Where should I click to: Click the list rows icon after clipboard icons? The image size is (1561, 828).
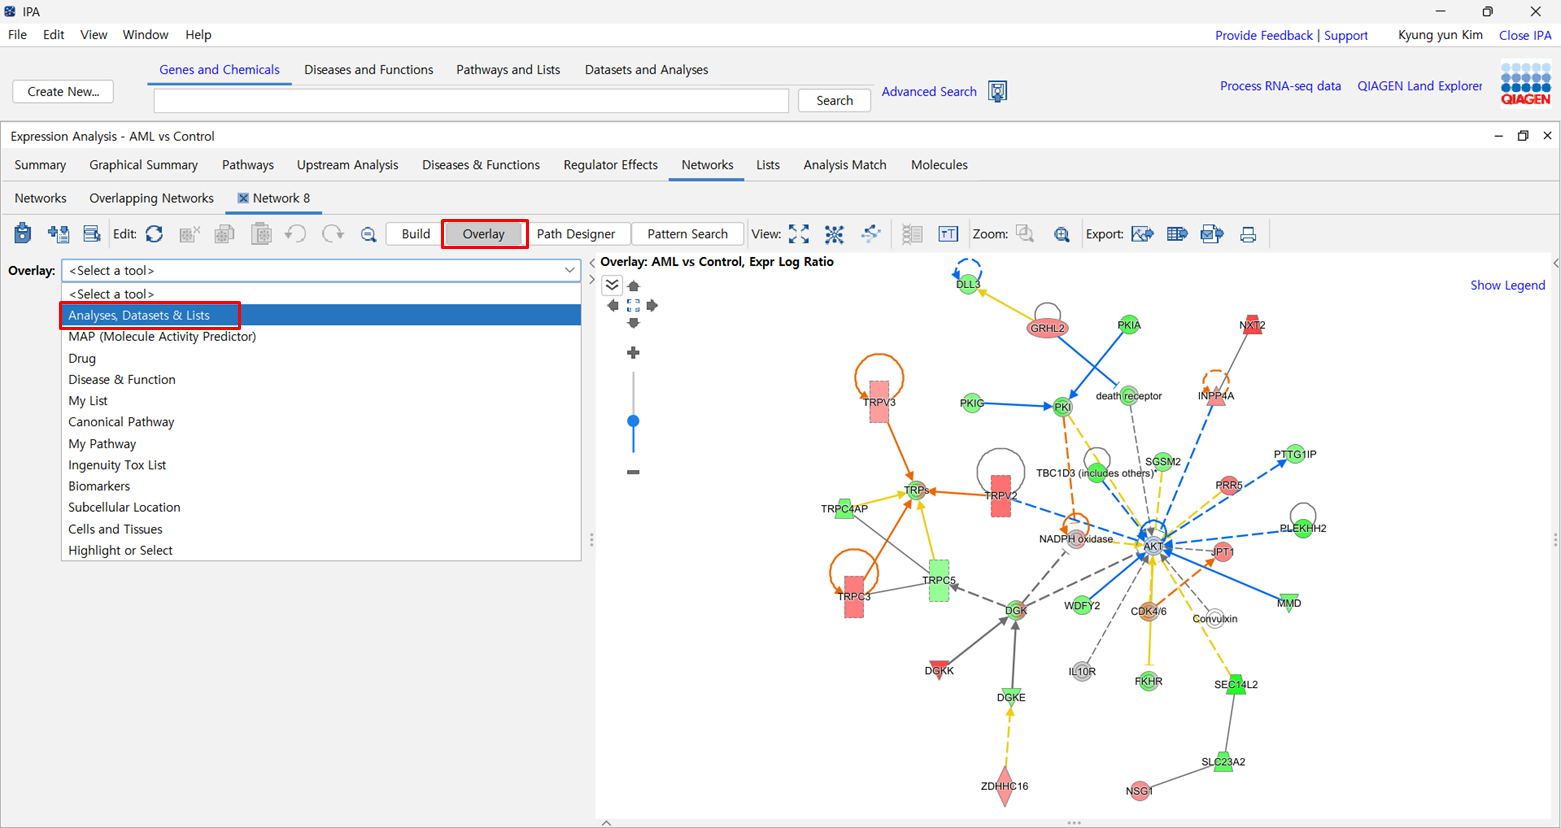[x=91, y=234]
